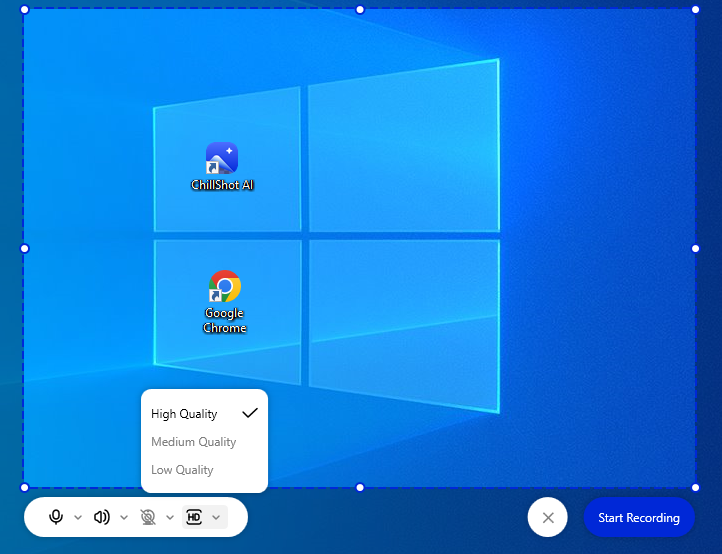The width and height of the screenshot is (722, 554).
Task: Click the Google Chrome icon label
Action: (225, 321)
